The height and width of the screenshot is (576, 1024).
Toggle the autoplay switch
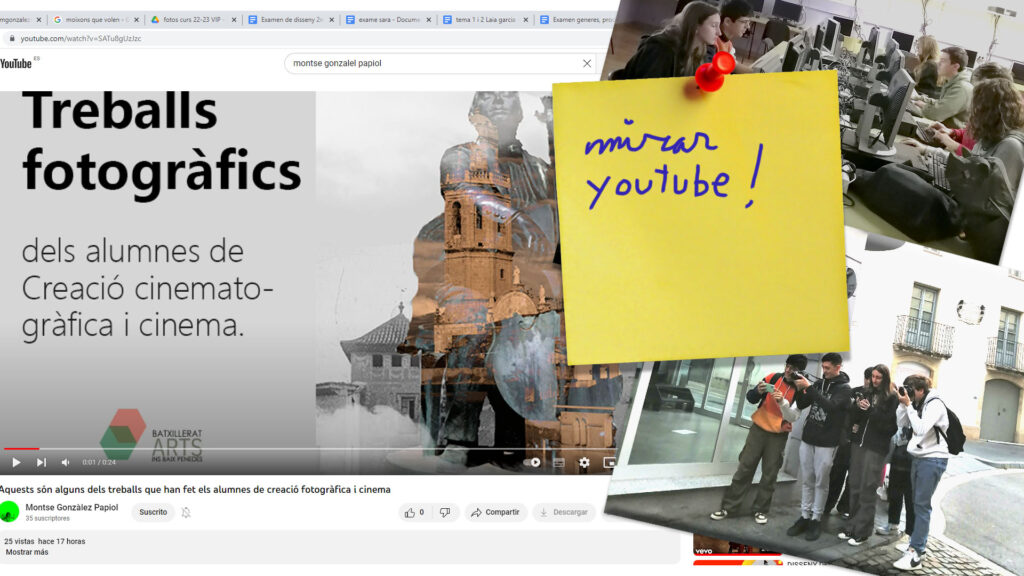click(532, 462)
